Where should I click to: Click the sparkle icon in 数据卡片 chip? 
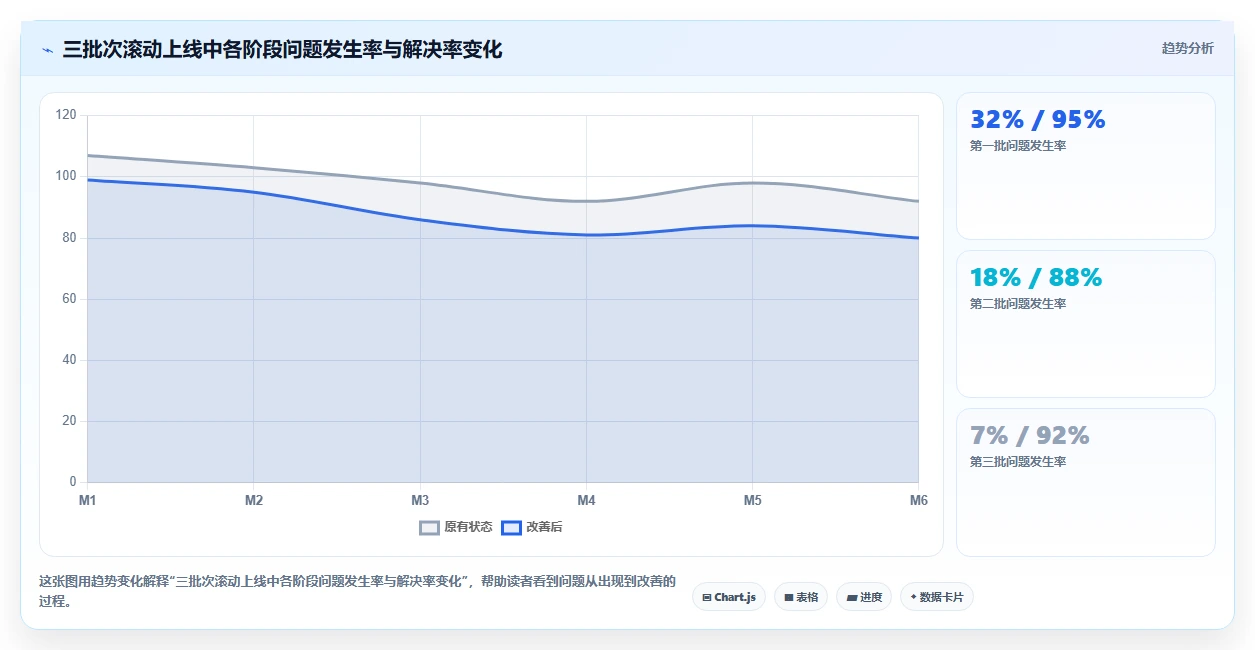pyautogui.click(x=913, y=597)
